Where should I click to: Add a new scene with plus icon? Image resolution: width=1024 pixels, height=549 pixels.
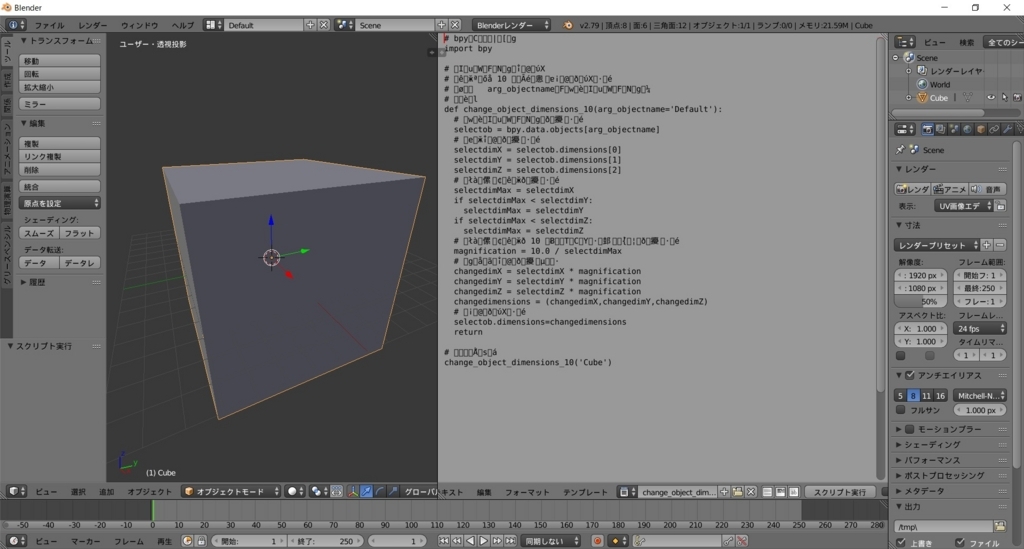click(x=441, y=25)
